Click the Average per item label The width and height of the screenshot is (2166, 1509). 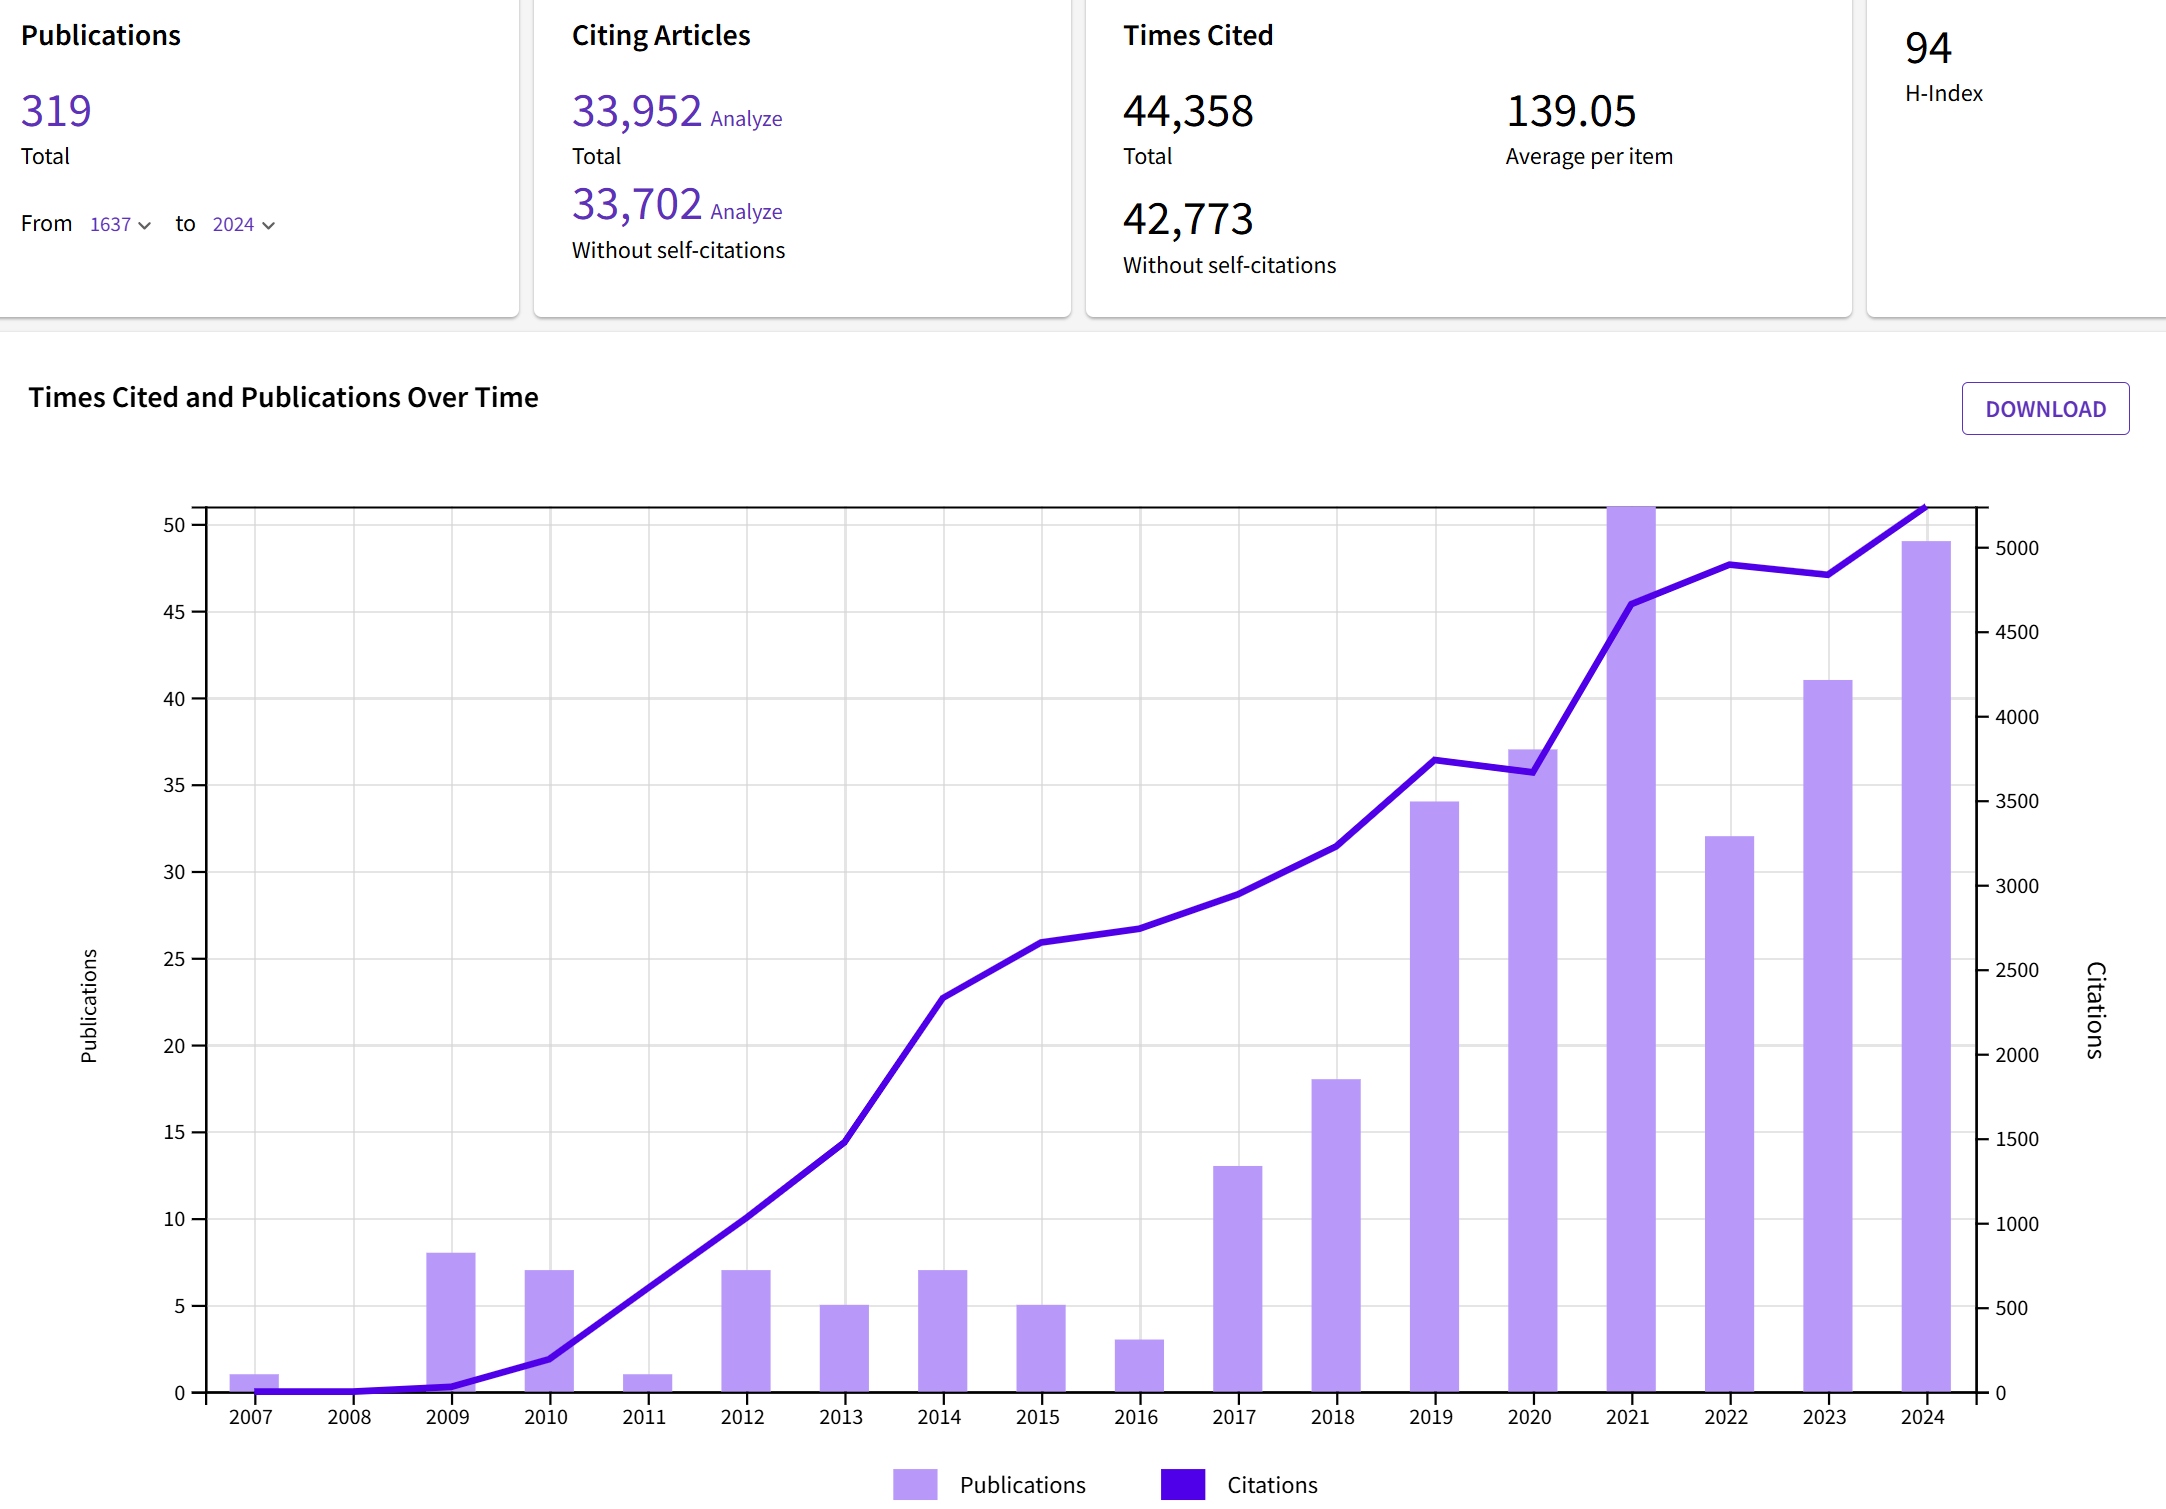(1589, 157)
